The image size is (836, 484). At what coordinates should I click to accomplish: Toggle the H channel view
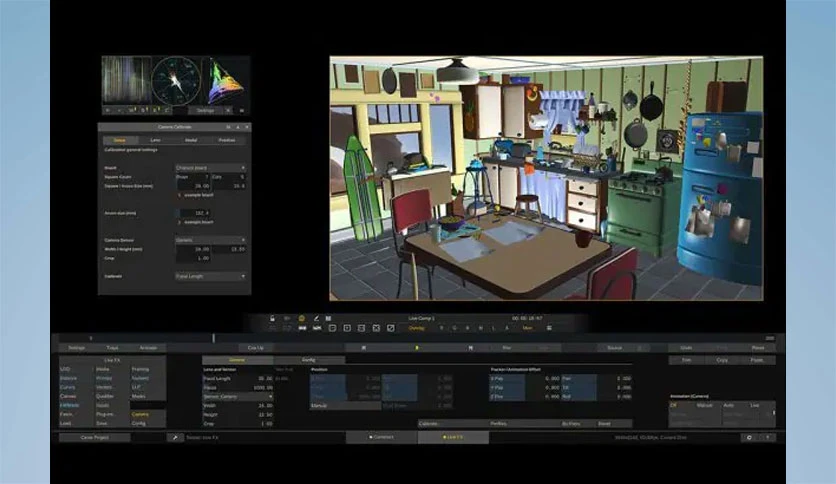pos(480,328)
